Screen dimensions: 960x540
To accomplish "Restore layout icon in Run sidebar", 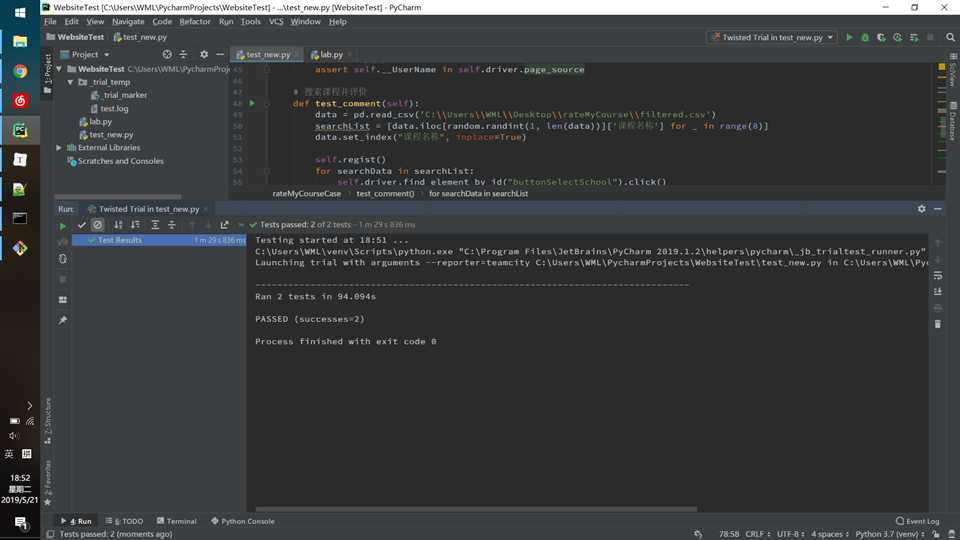I will coord(62,300).
